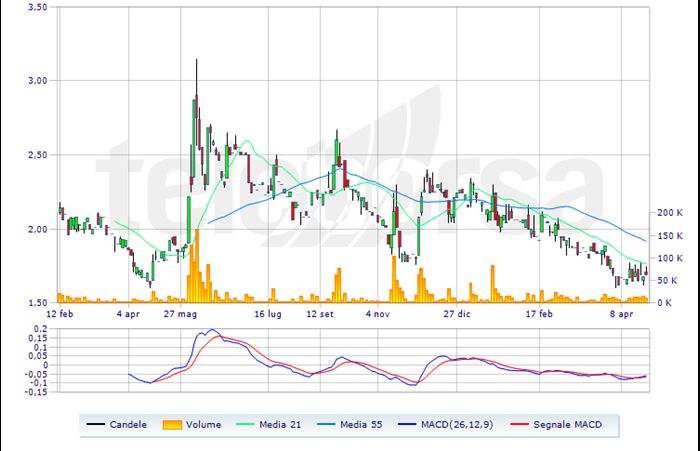Click the 12 feb date label
Screen dimensions: 700x451
(61, 313)
